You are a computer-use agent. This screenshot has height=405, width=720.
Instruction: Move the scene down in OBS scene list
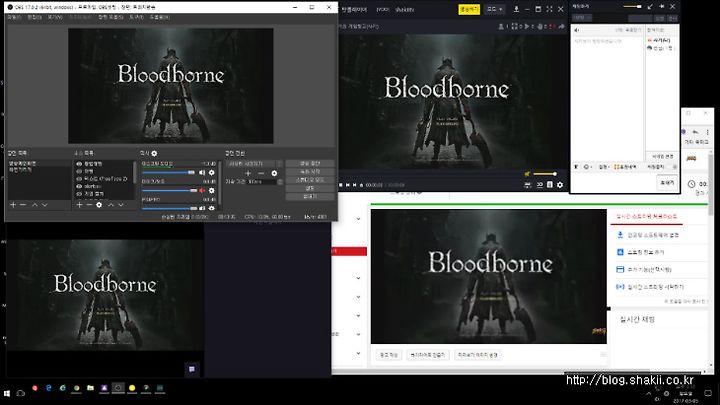coord(45,205)
